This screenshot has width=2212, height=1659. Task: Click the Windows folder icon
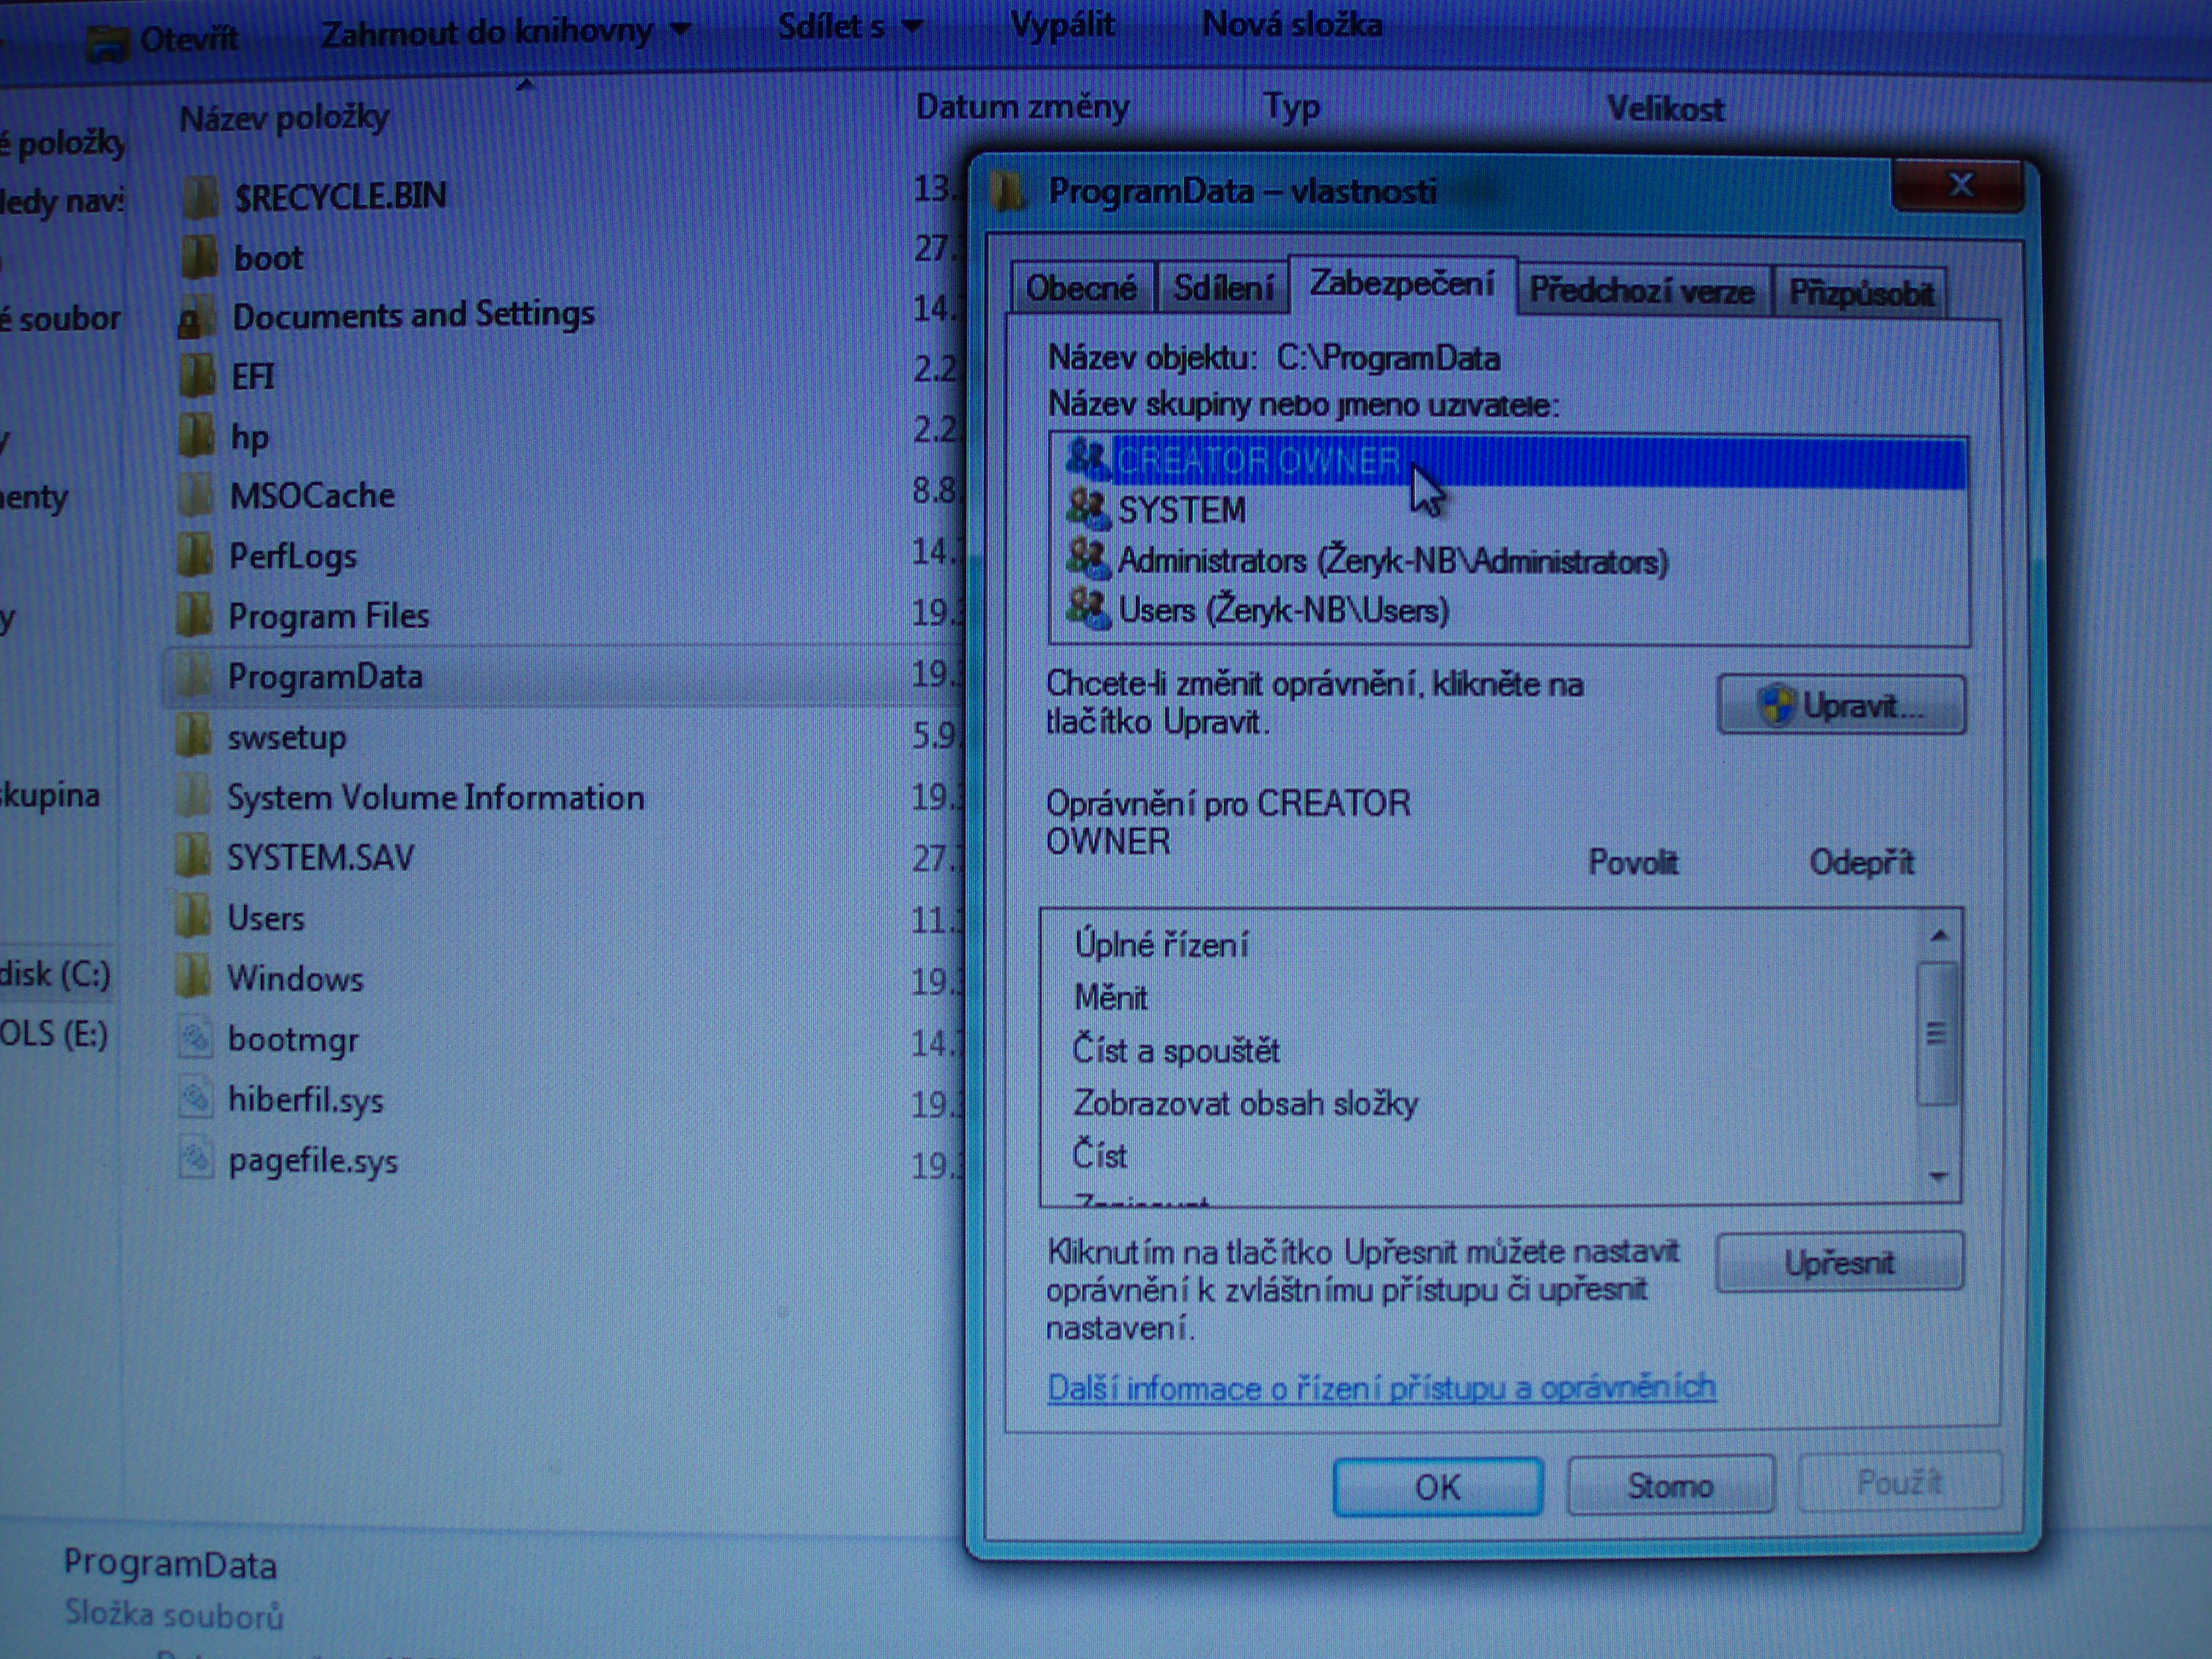point(193,977)
